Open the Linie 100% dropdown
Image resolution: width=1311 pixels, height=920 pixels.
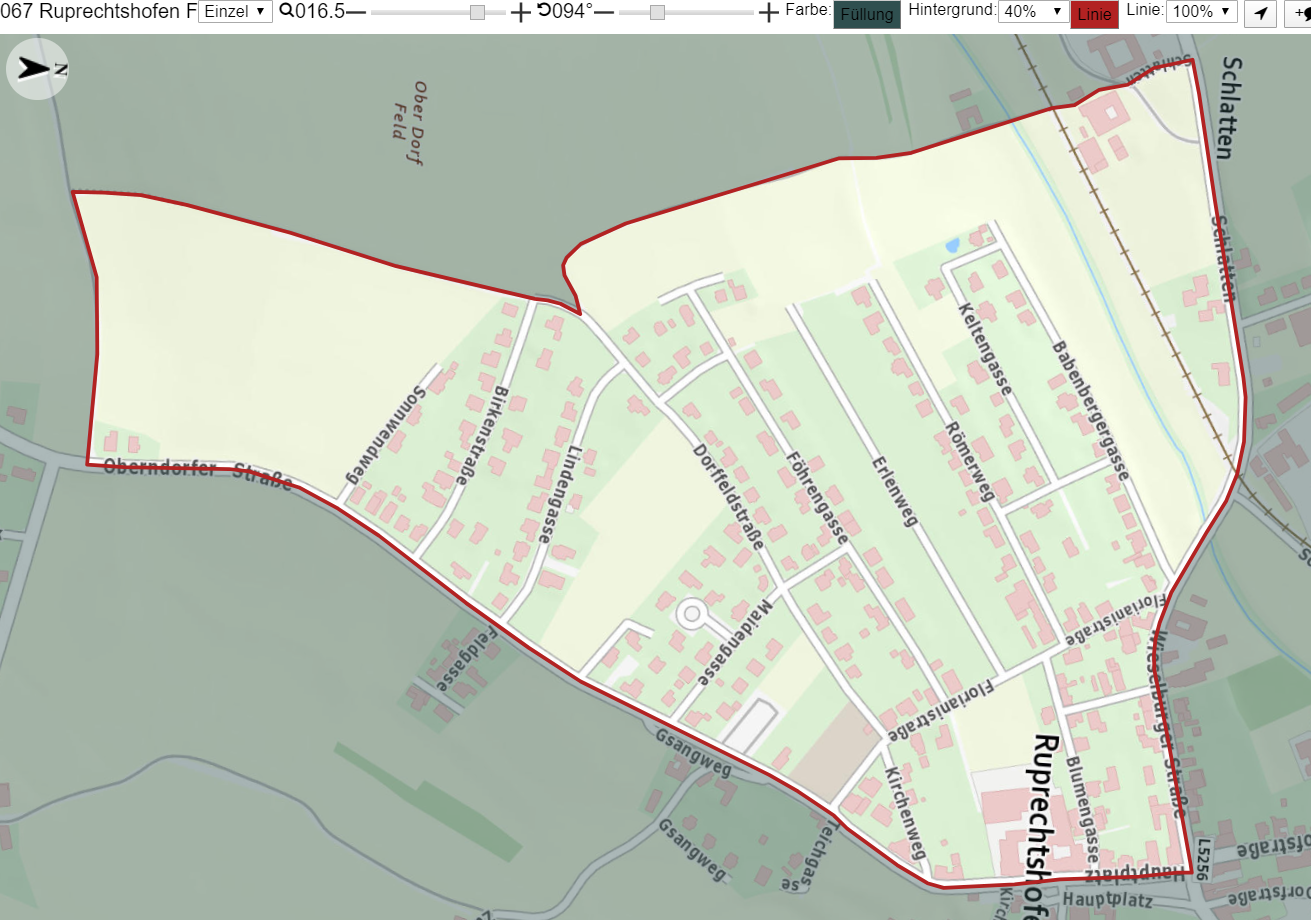(x=1202, y=12)
